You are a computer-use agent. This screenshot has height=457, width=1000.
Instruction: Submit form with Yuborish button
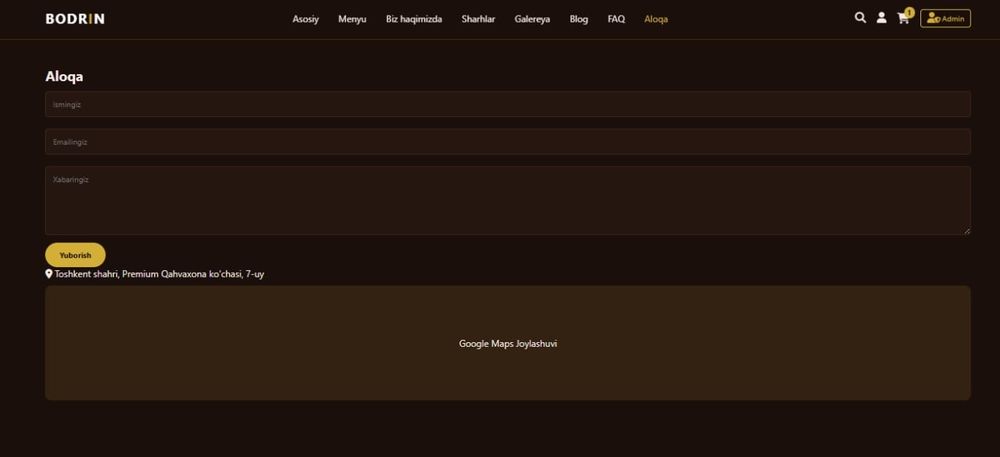(x=75, y=255)
